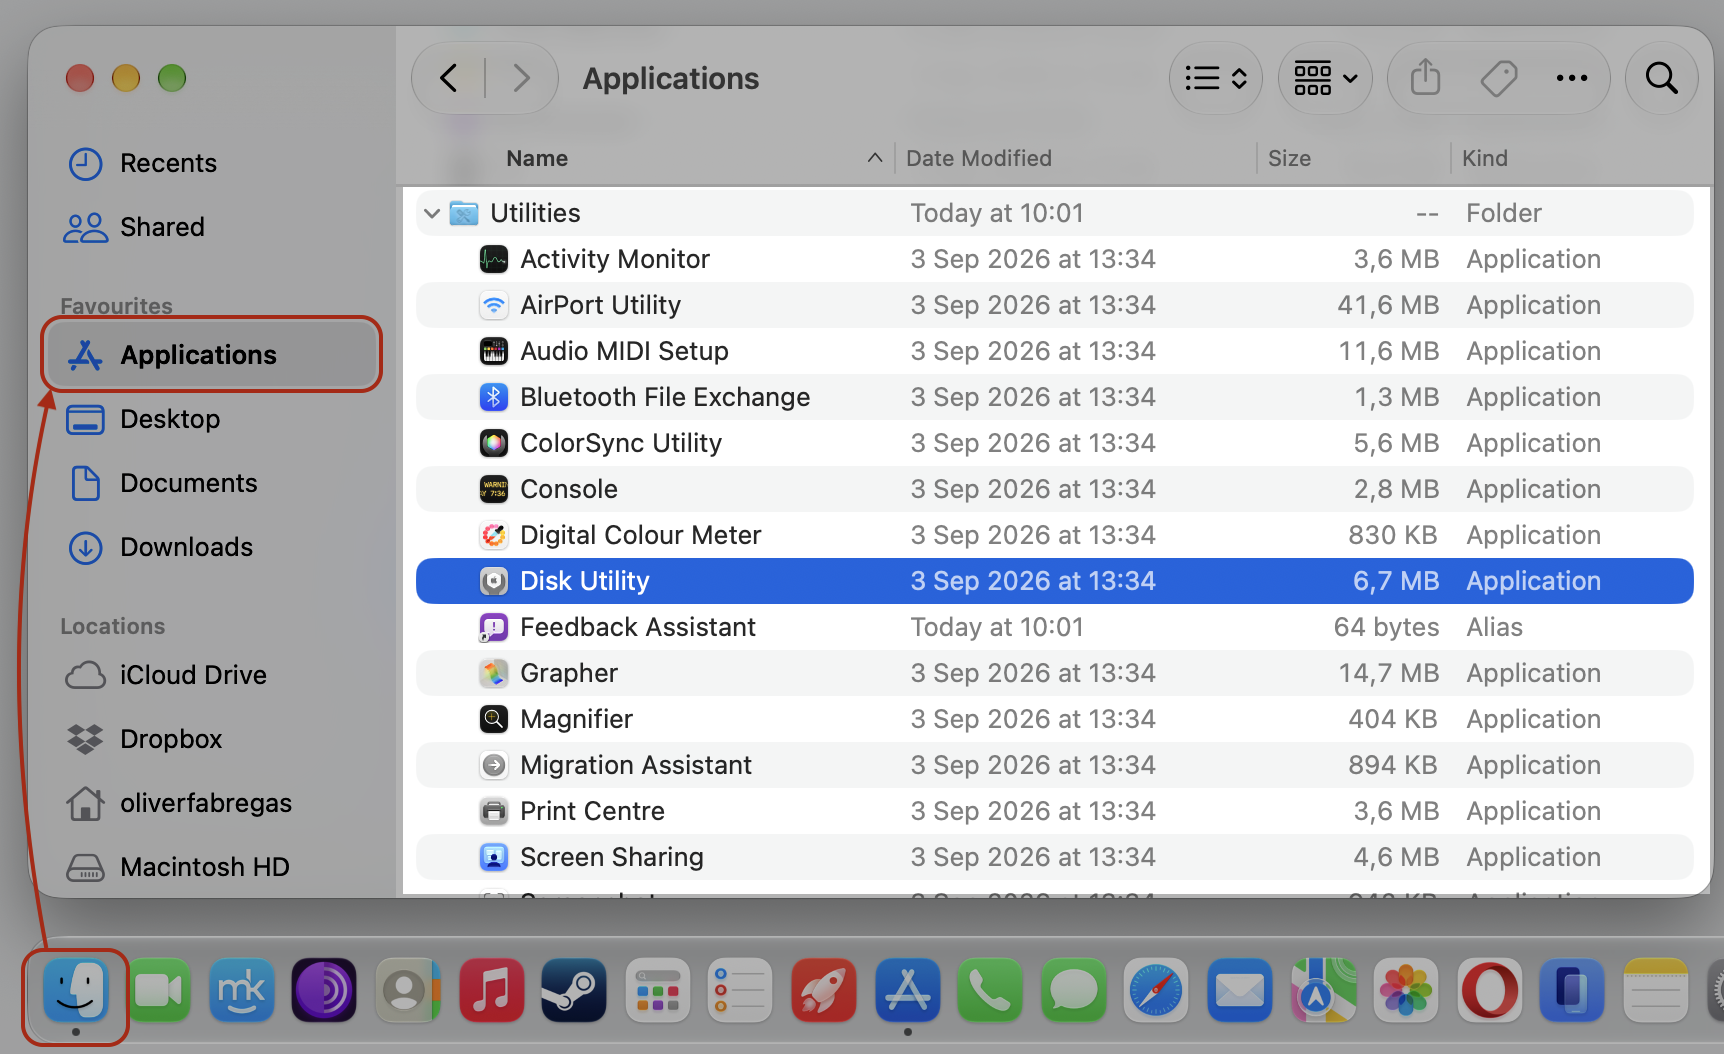
Task: Click the Search magnifying glass
Action: coord(1661,78)
